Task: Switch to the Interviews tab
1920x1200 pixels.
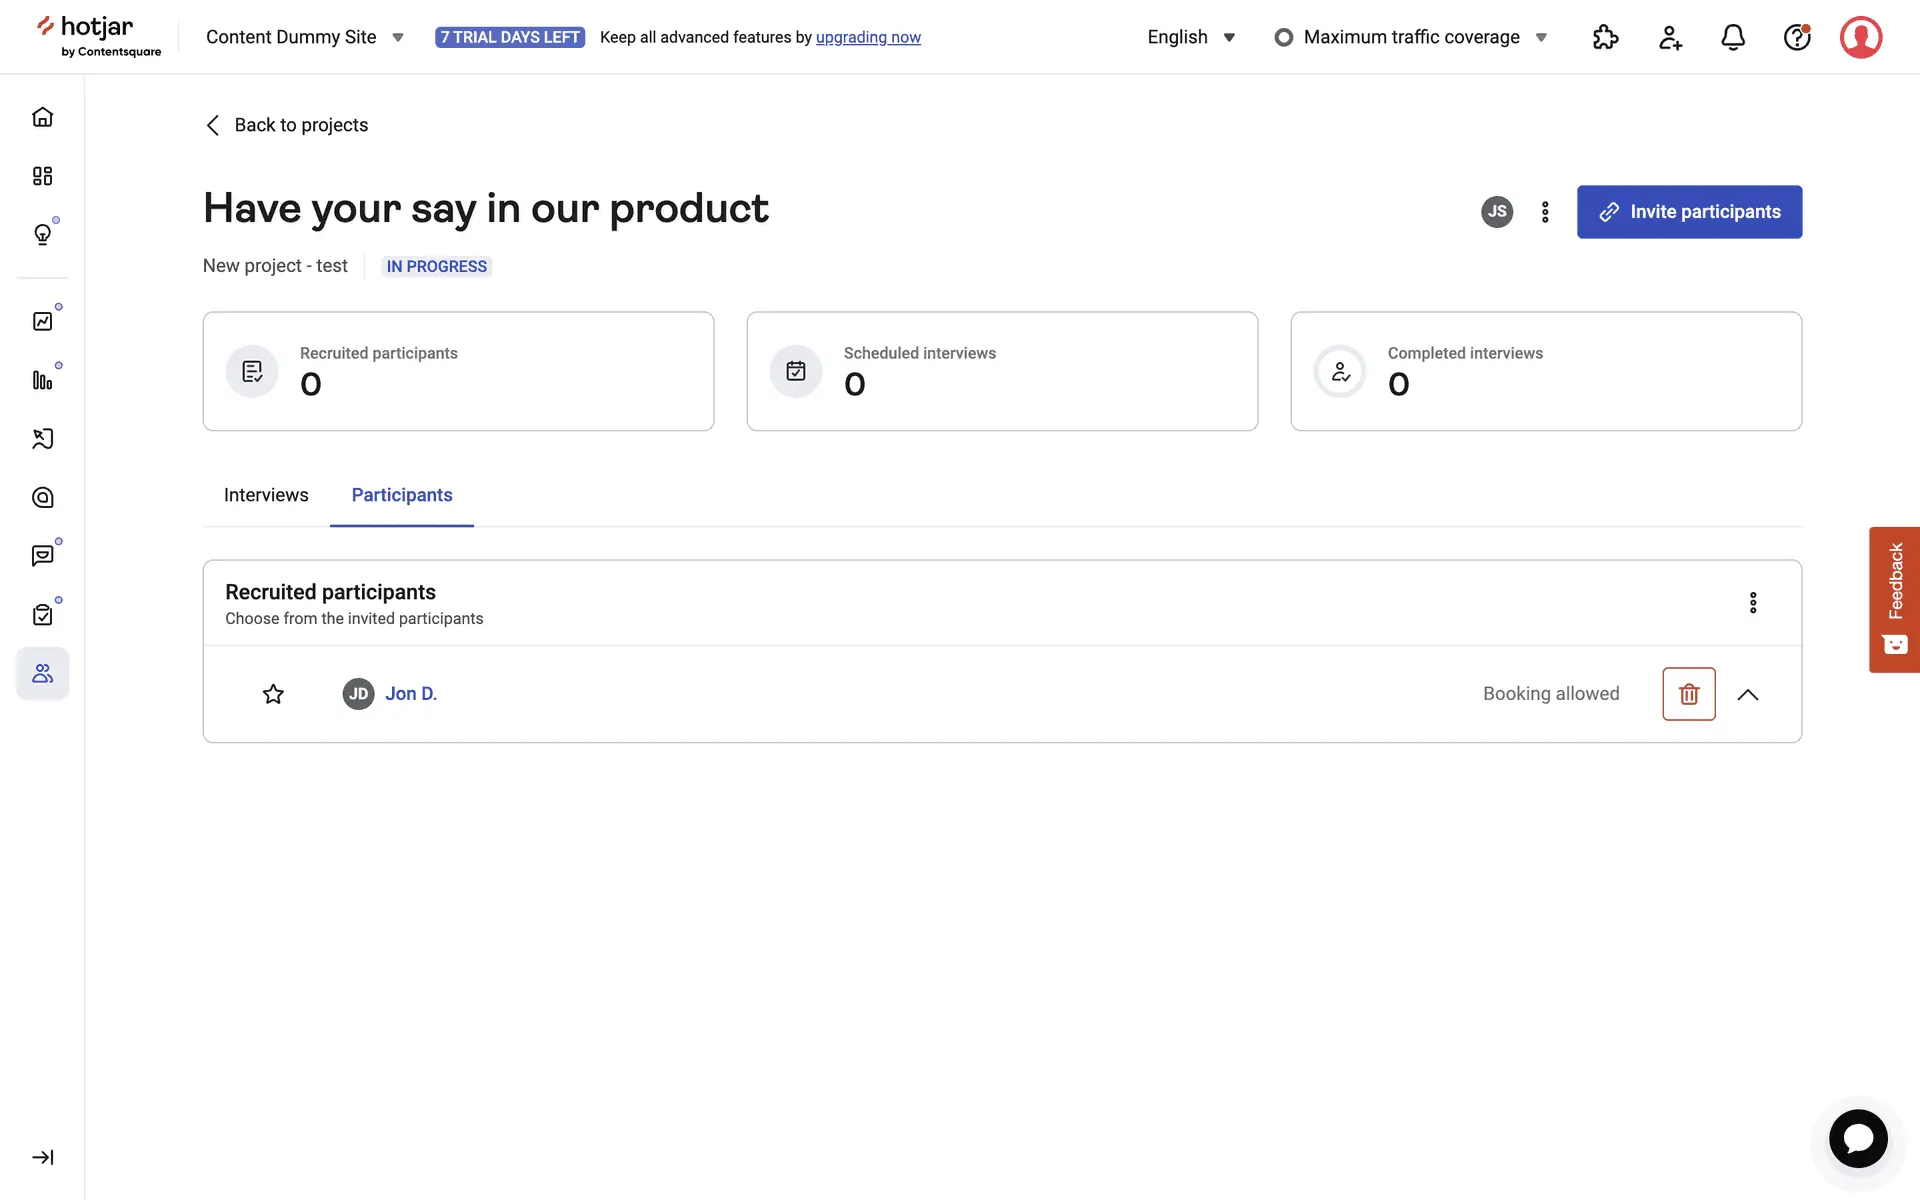Action: pyautogui.click(x=266, y=495)
